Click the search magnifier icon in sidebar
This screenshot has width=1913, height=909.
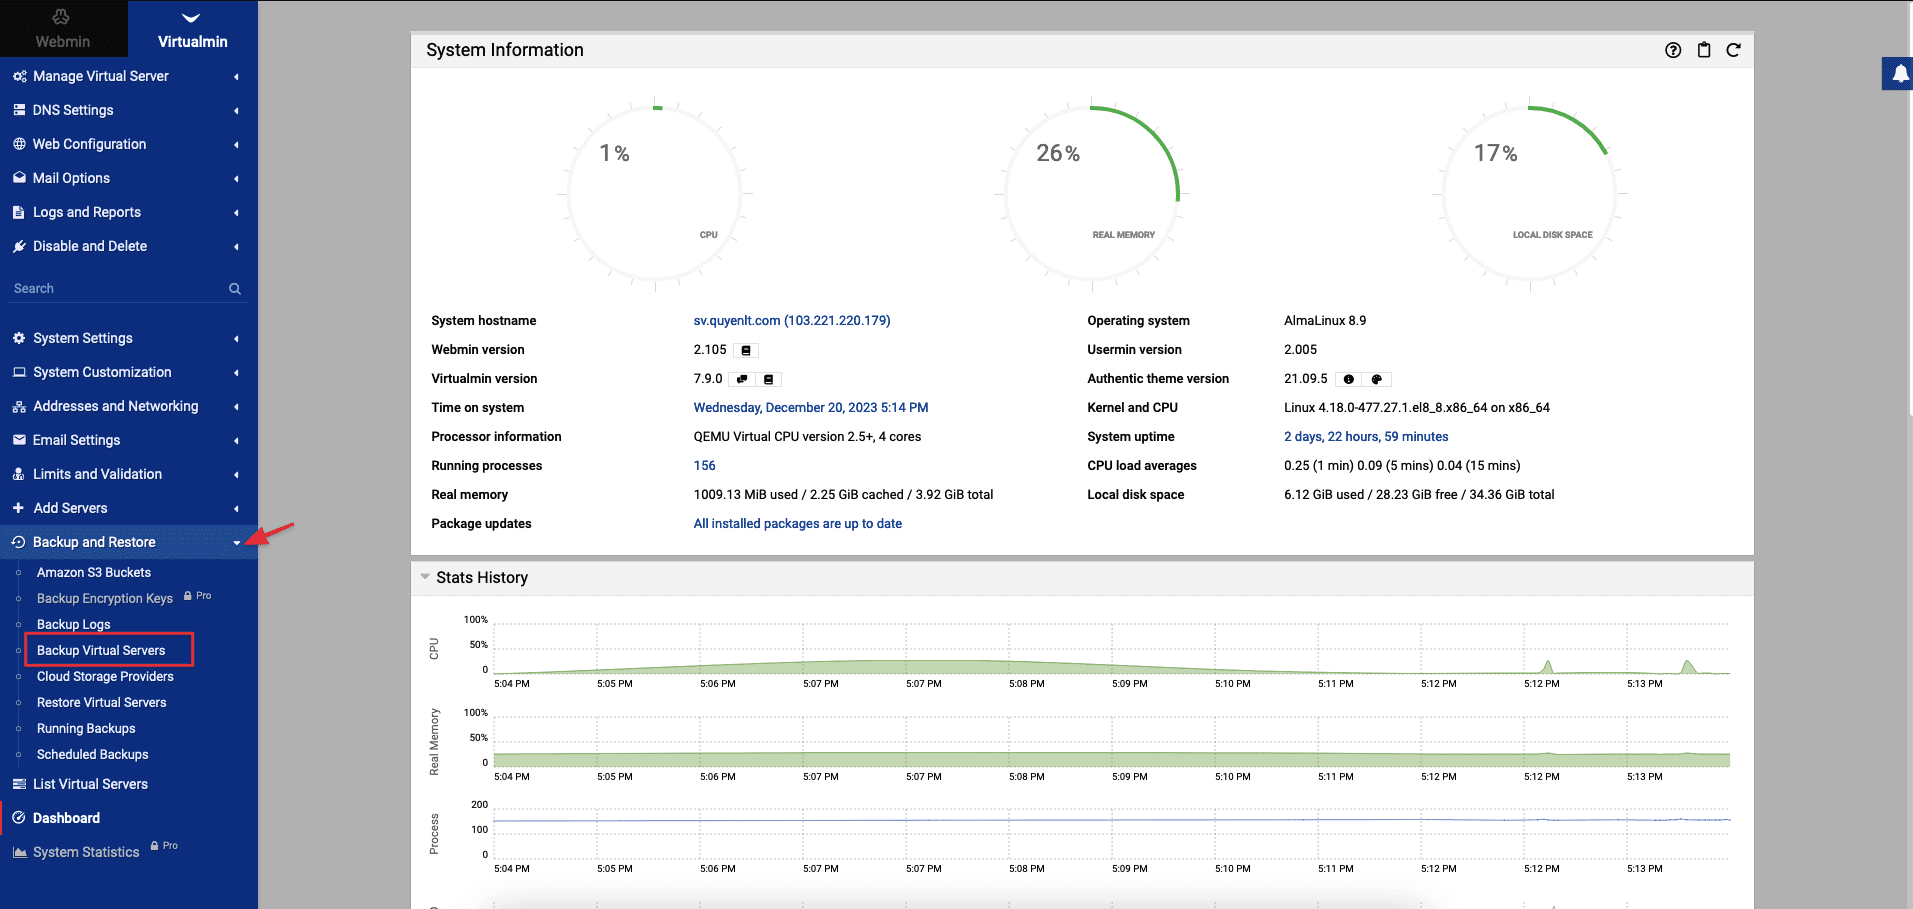click(x=235, y=289)
